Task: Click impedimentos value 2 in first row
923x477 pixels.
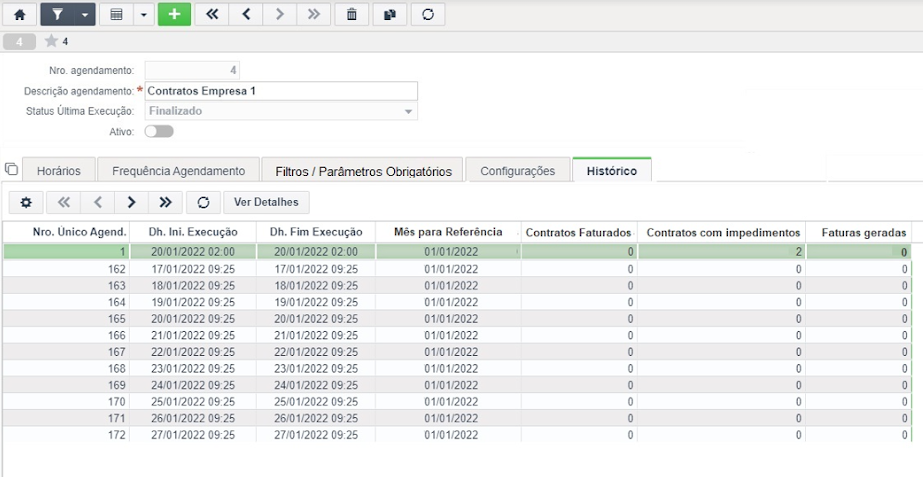Action: (723, 252)
